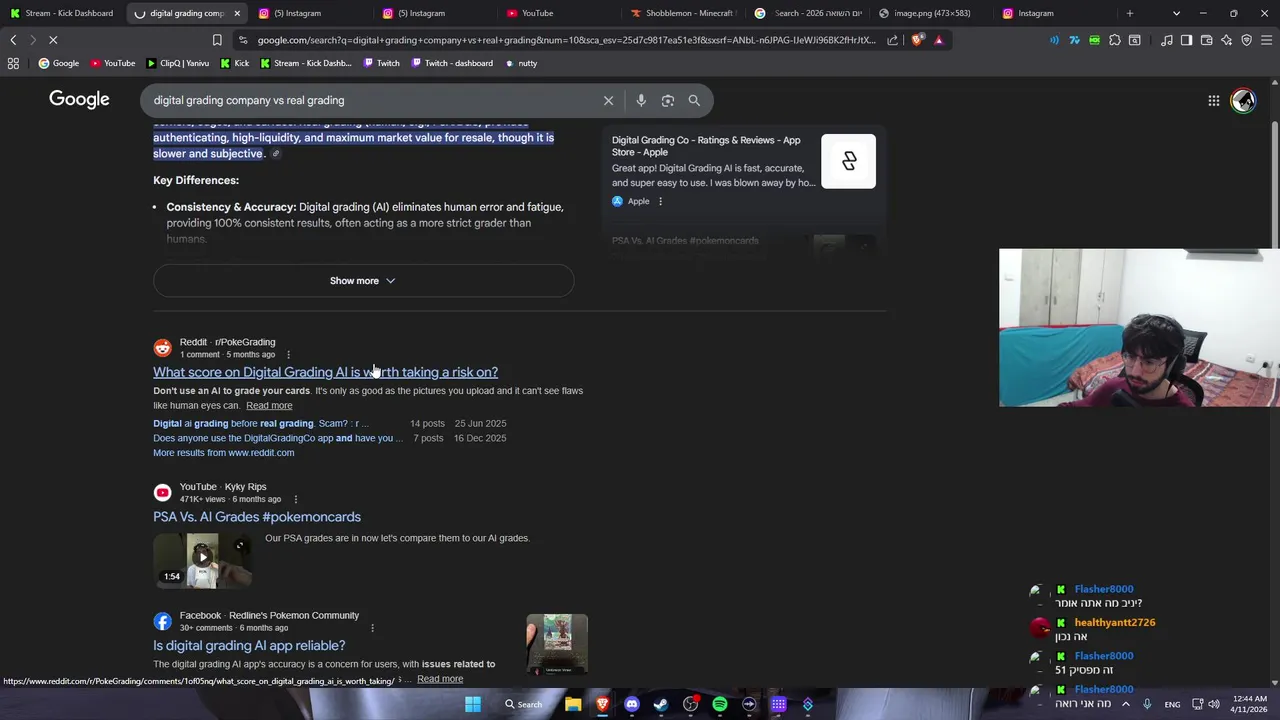The width and height of the screenshot is (1280, 720).
Task: Open 'More results from www.reddit.com' link
Action: [223, 453]
